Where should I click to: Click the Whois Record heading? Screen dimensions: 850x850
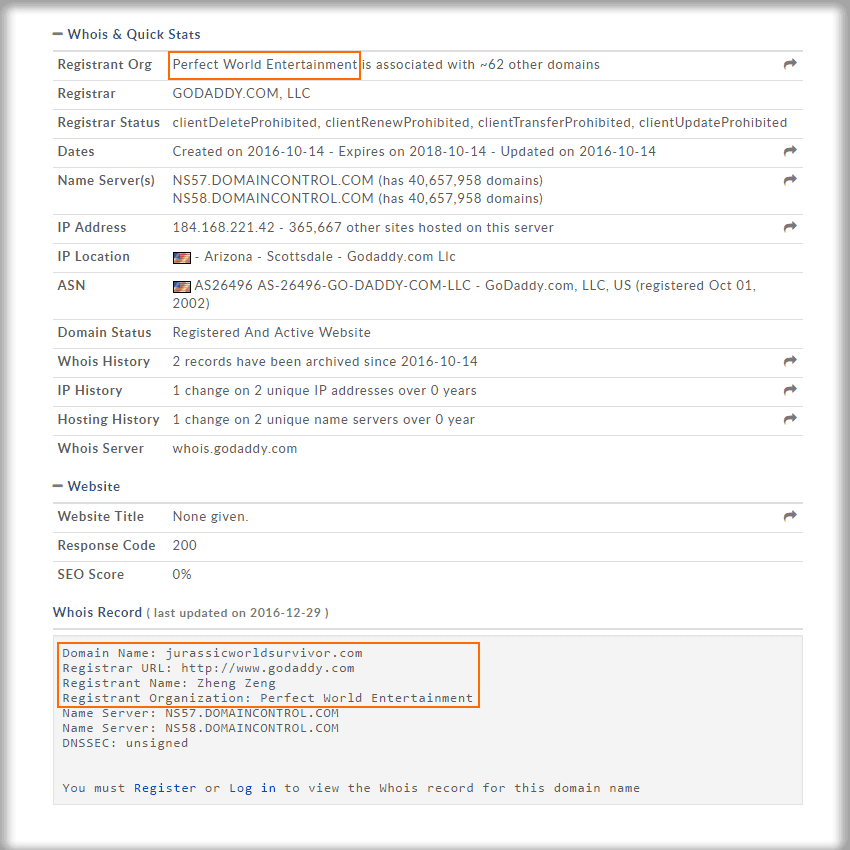click(97, 612)
